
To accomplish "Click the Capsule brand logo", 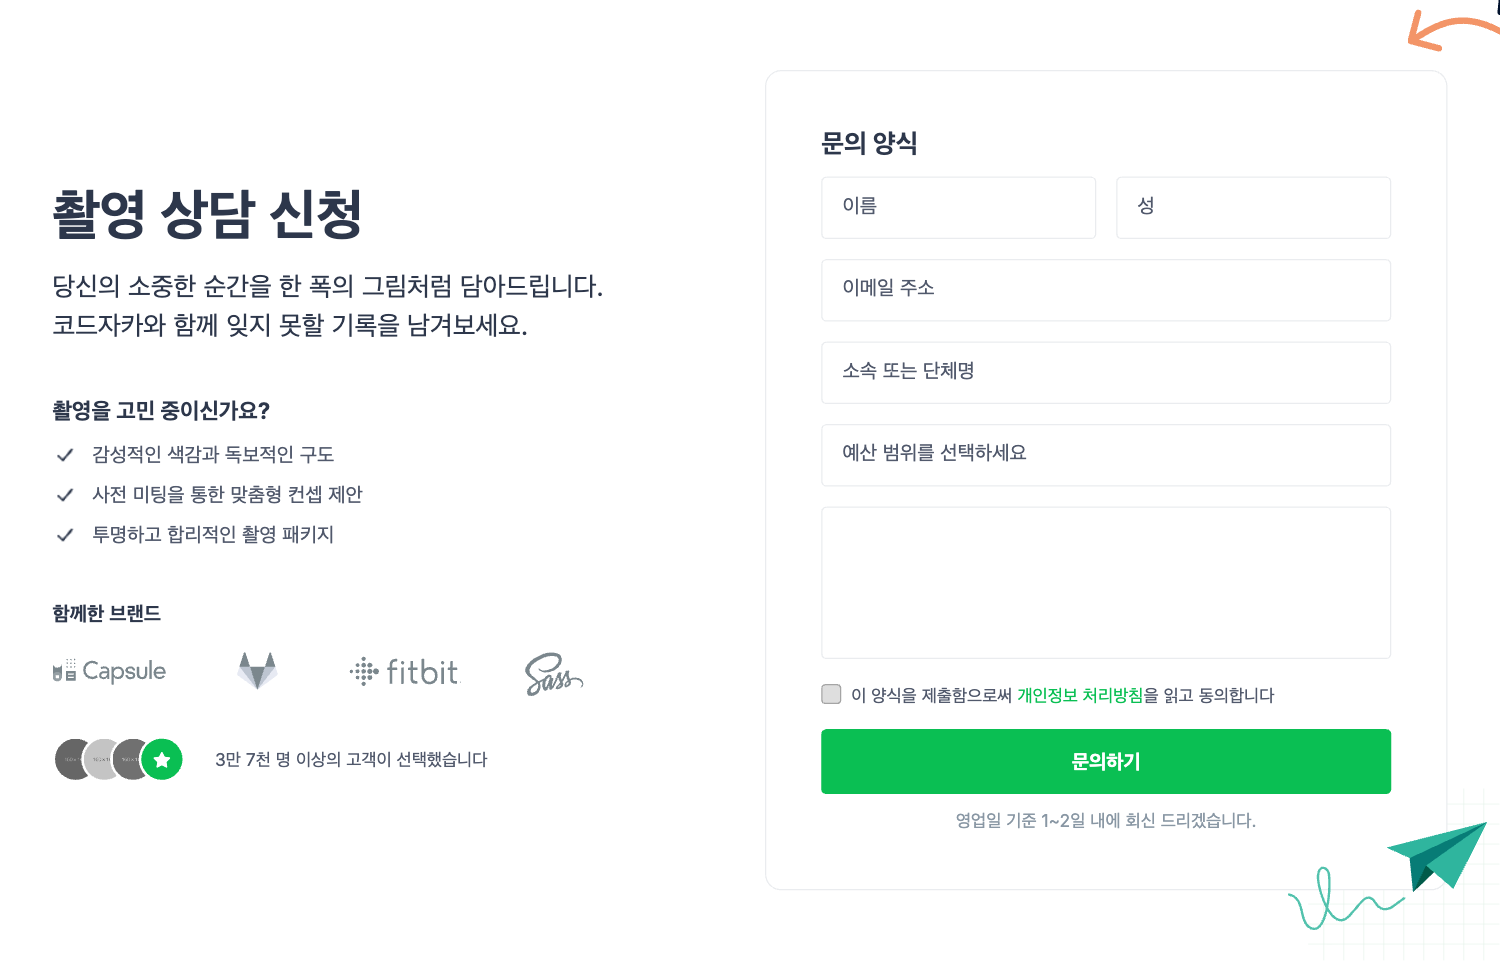I will pyautogui.click(x=110, y=671).
